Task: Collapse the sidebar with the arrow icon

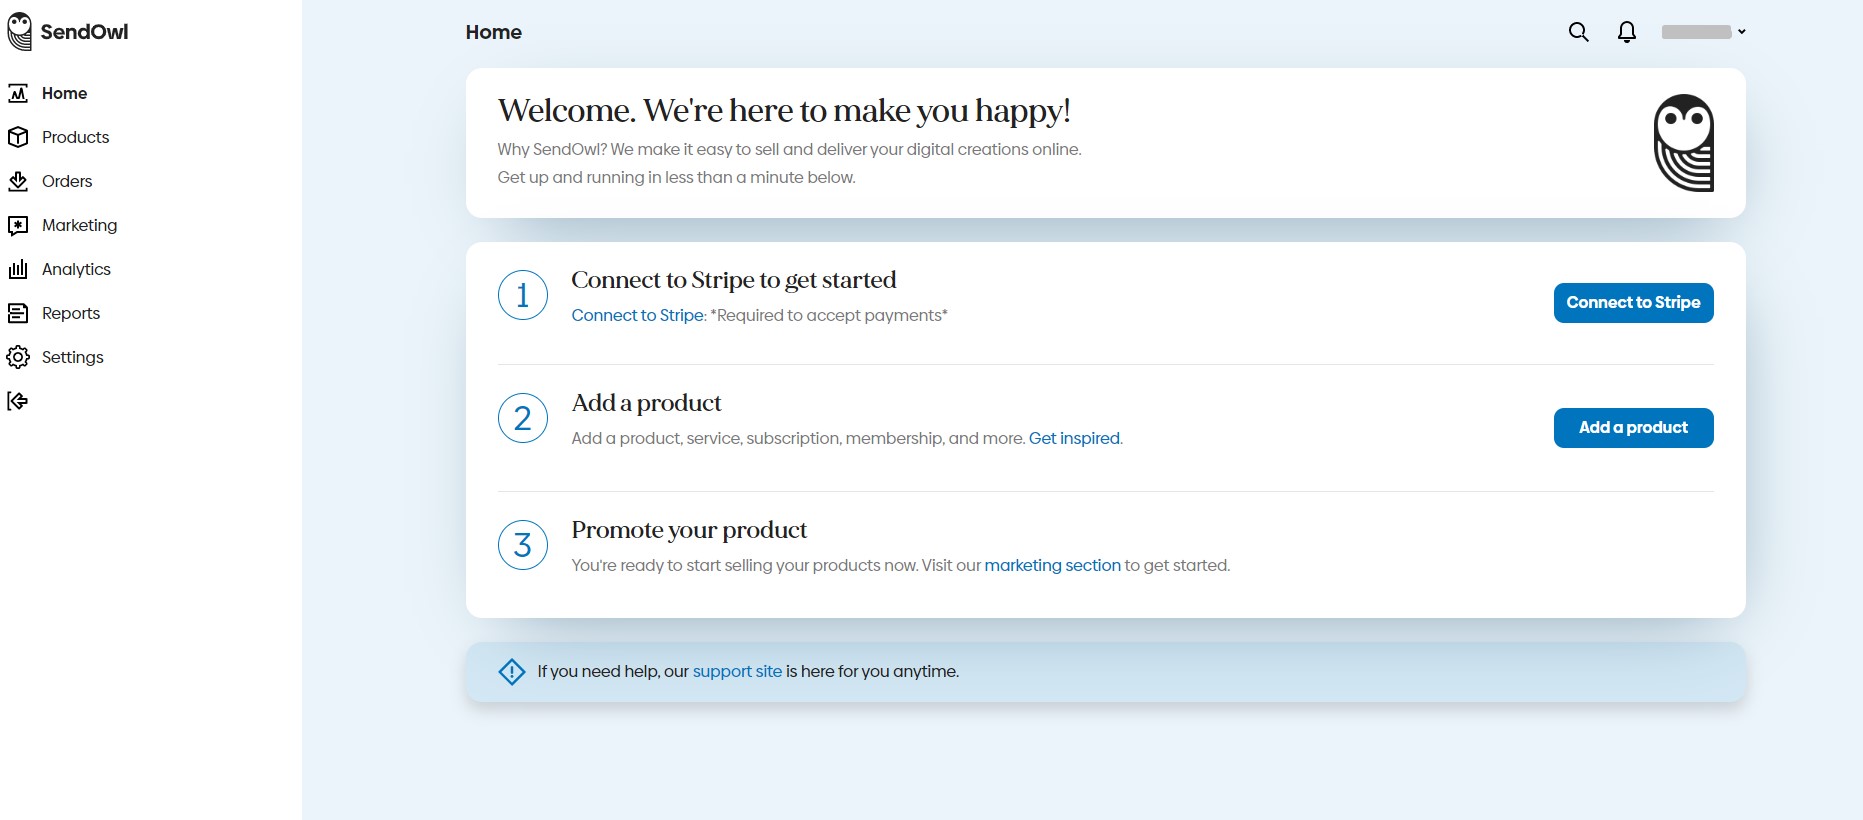Action: point(17,401)
